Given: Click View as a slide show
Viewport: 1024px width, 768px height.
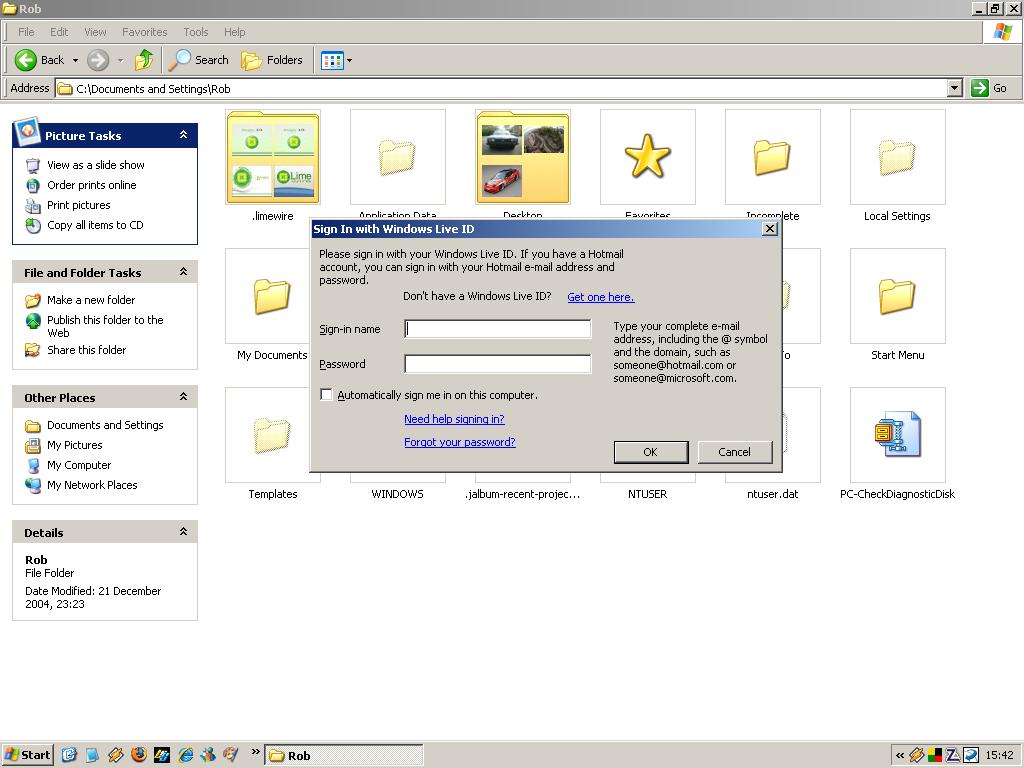Looking at the screenshot, I should [x=95, y=165].
